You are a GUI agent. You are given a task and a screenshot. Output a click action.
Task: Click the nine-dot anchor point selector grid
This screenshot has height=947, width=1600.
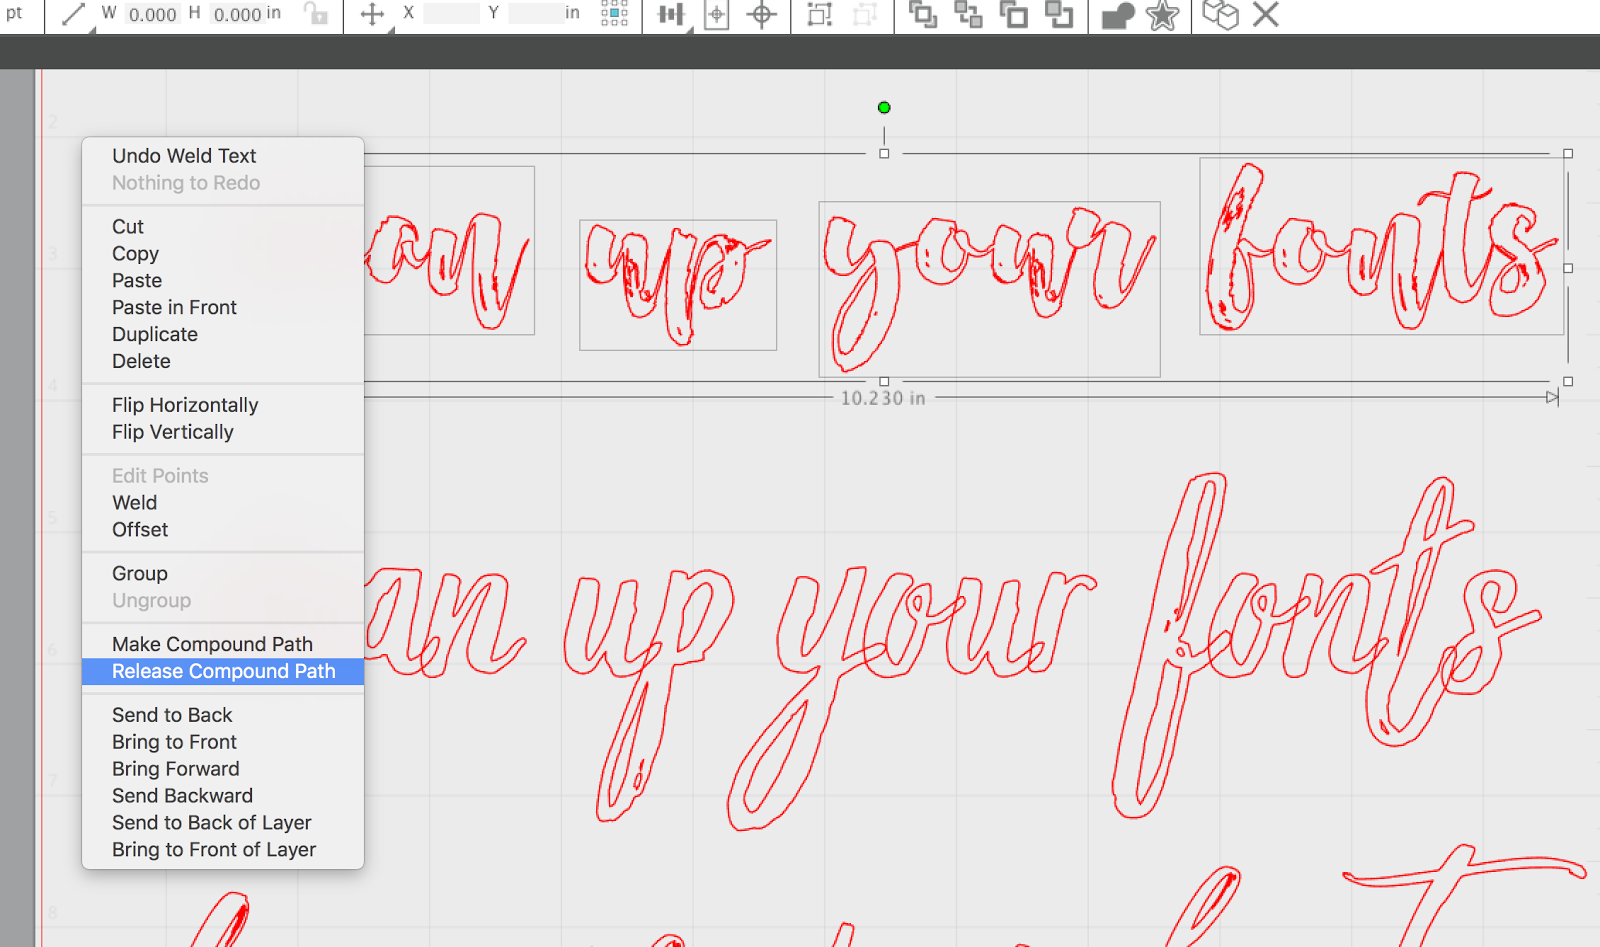[615, 15]
